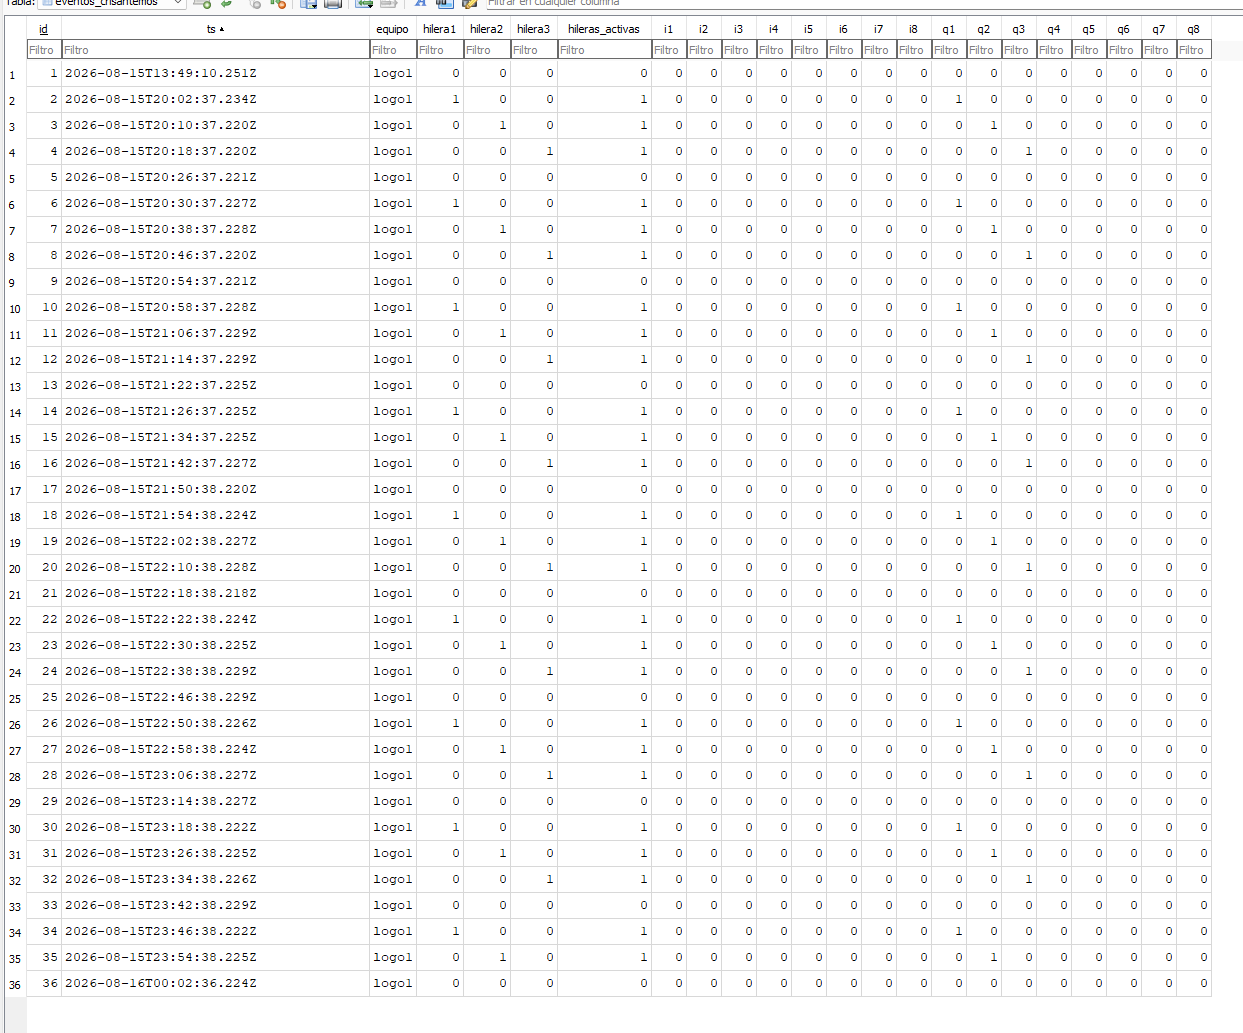Select the q8 column header
This screenshot has height=1033, width=1243.
pyautogui.click(x=1193, y=29)
